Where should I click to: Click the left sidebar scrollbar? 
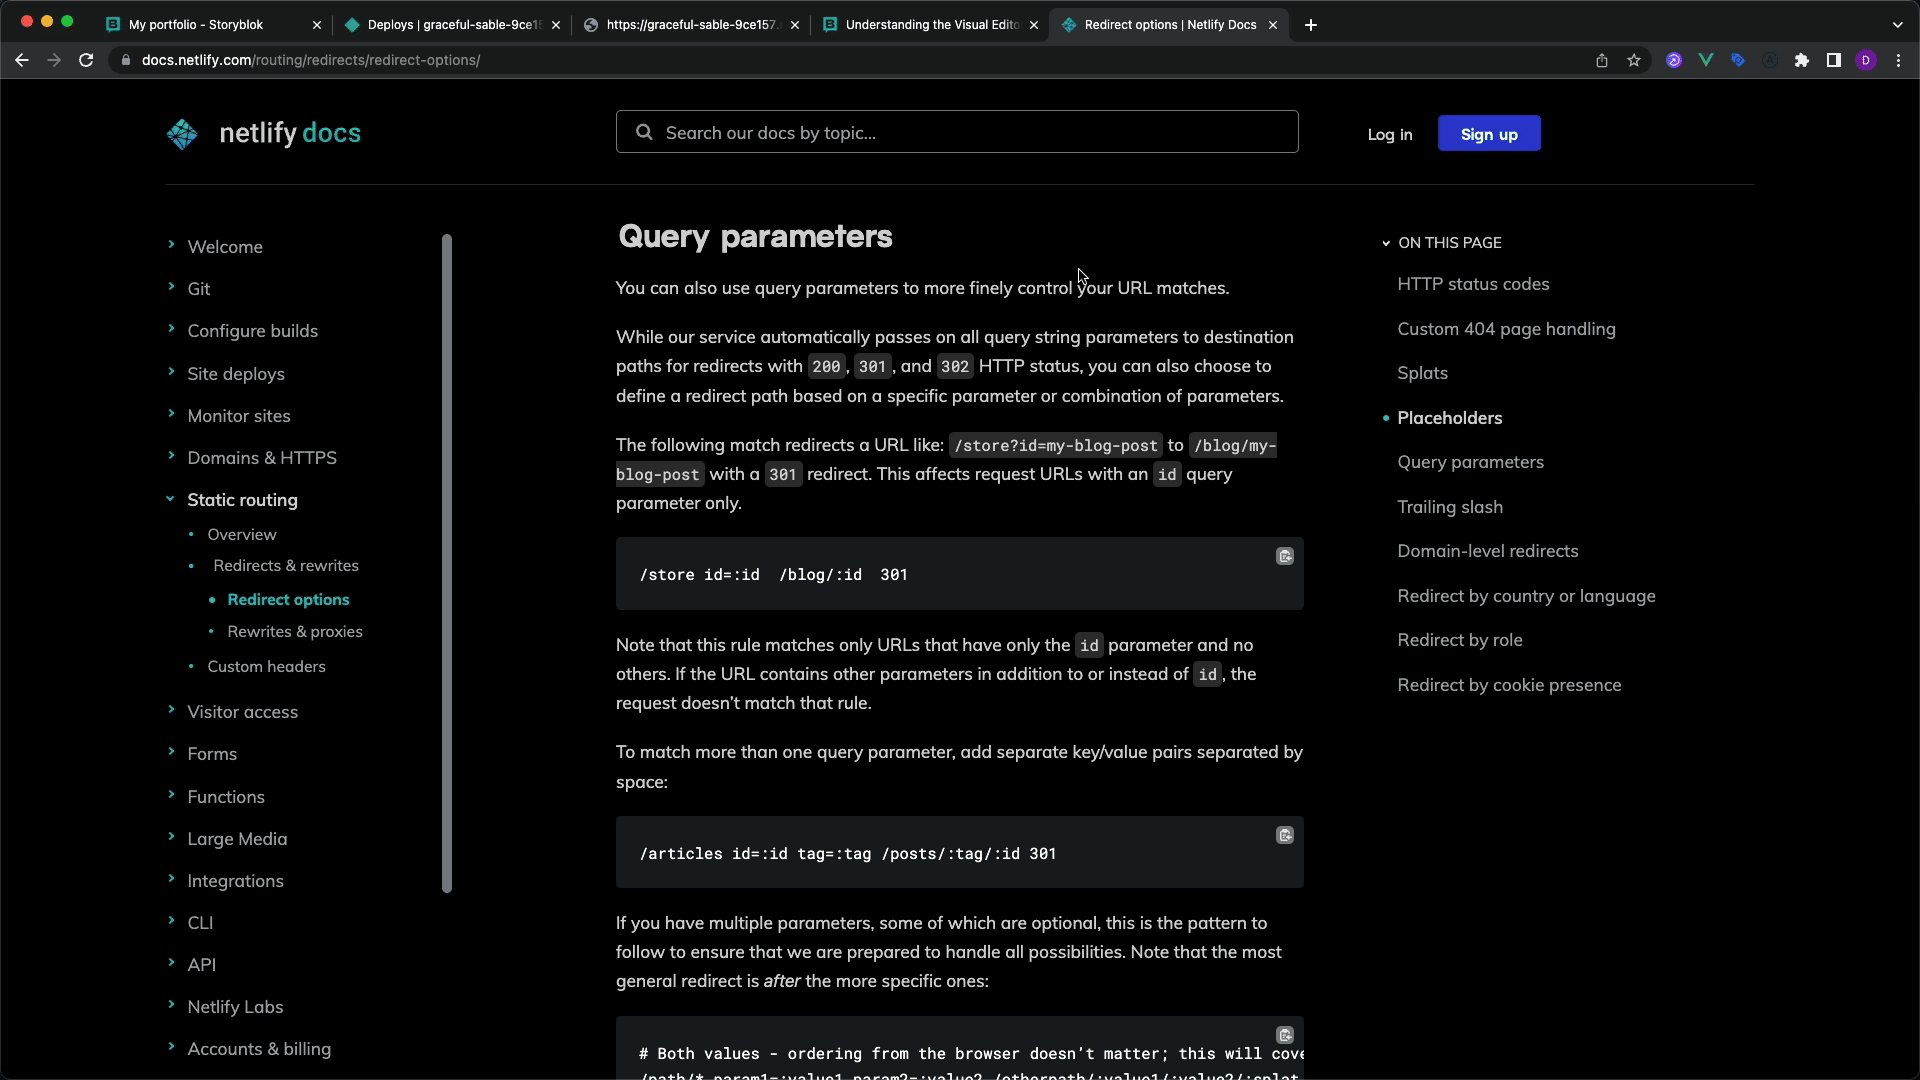[x=447, y=563]
